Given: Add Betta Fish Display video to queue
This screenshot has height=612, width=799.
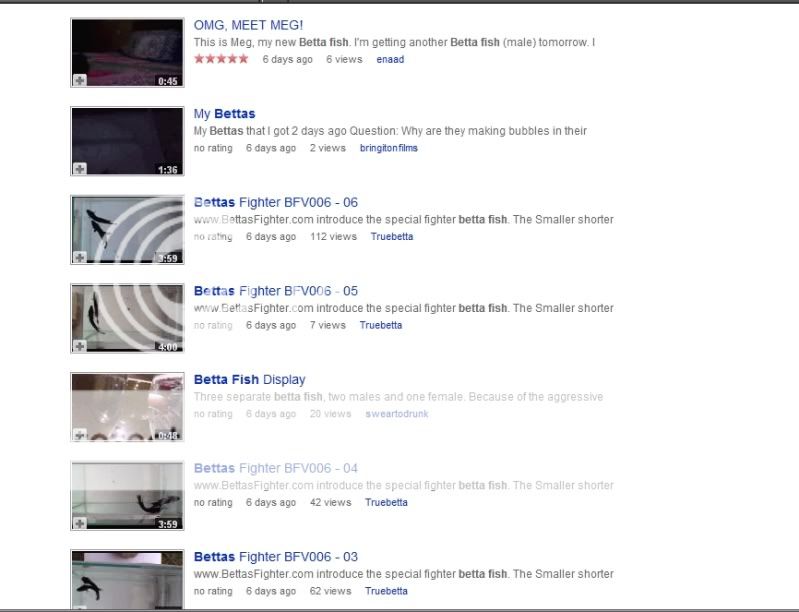Looking at the screenshot, I should click(x=79, y=435).
